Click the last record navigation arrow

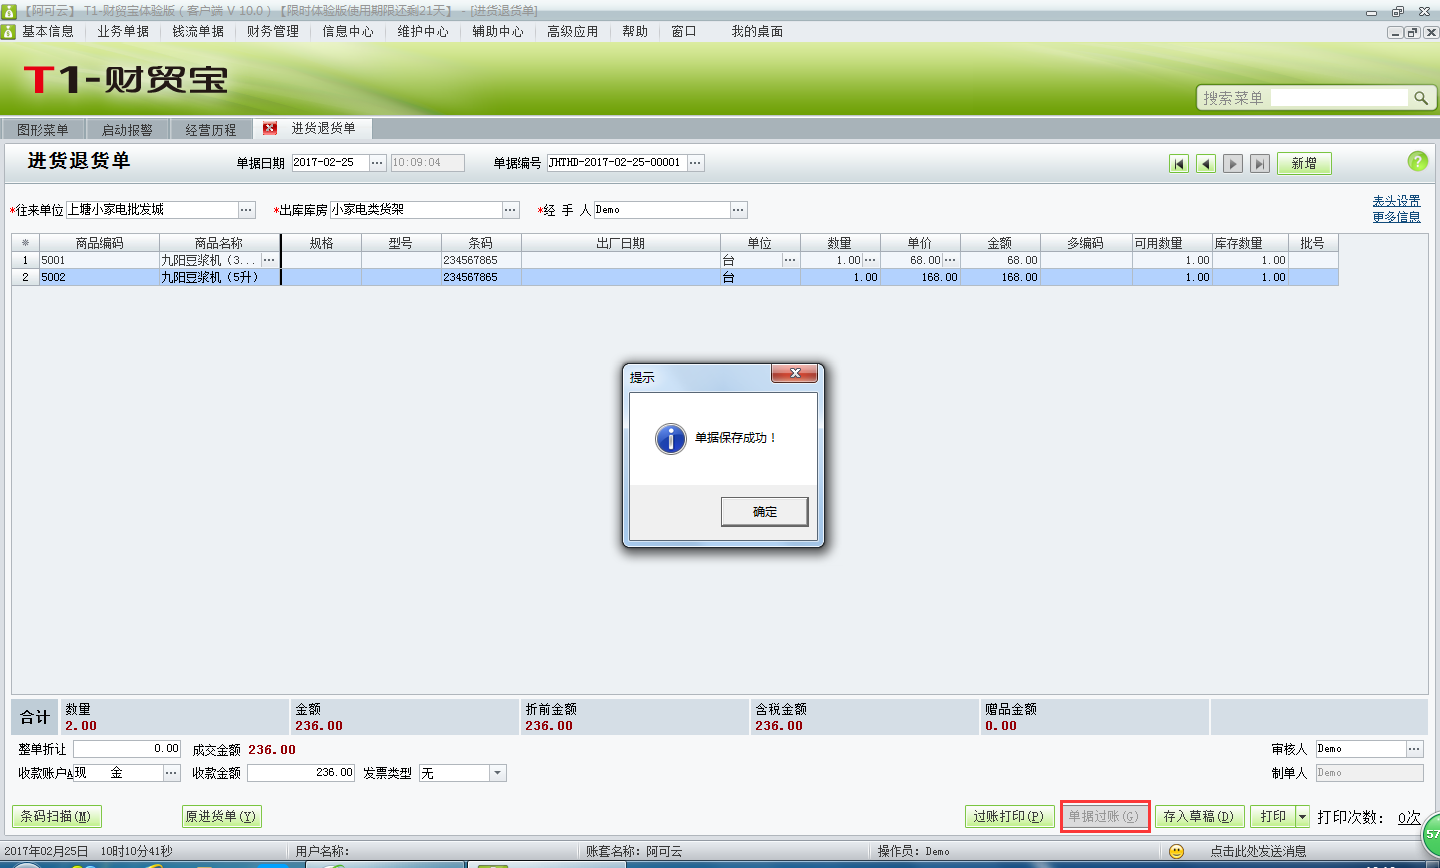click(x=1259, y=163)
